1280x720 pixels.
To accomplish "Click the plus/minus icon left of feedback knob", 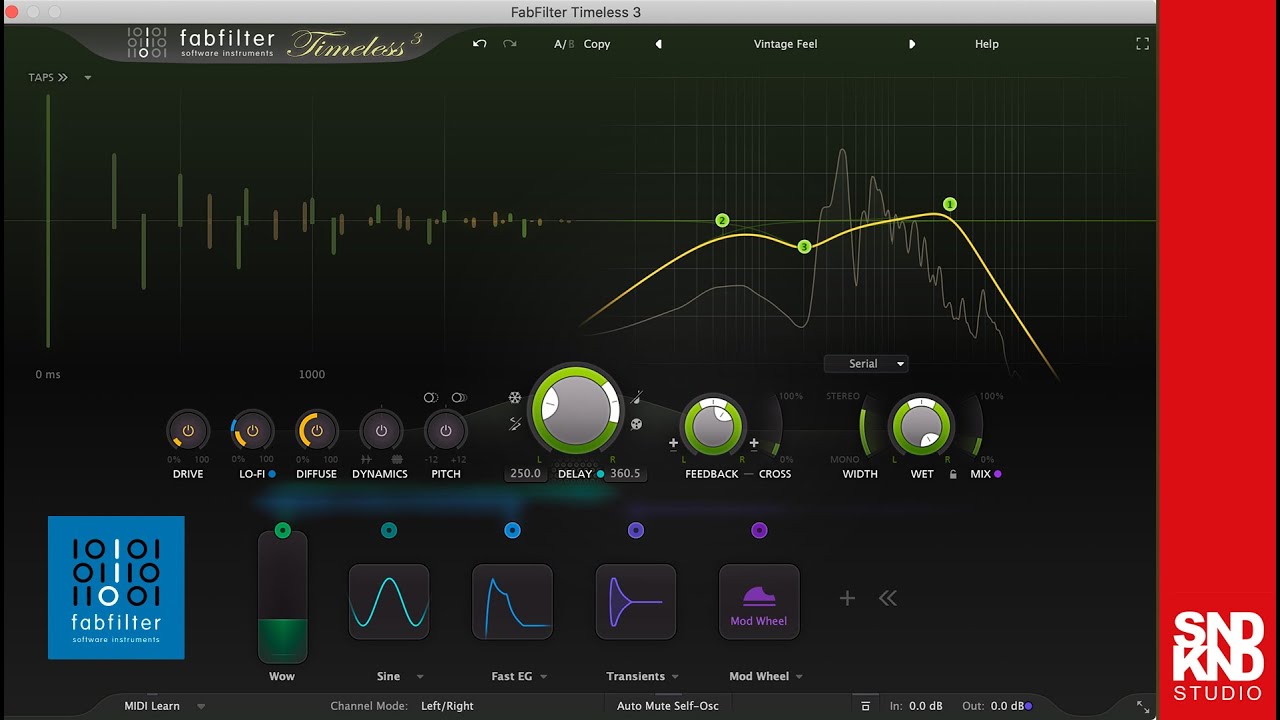I will click(673, 443).
